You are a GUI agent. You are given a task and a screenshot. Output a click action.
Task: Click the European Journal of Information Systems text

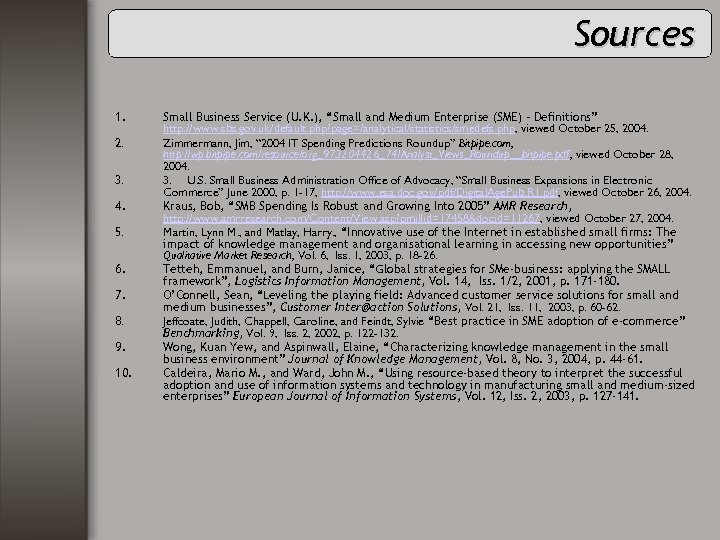click(x=344, y=396)
